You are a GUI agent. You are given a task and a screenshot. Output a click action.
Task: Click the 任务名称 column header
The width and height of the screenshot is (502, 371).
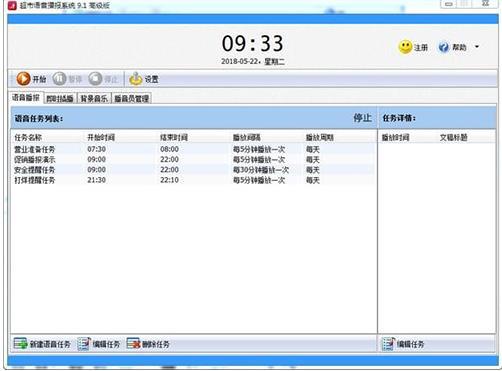pos(28,137)
